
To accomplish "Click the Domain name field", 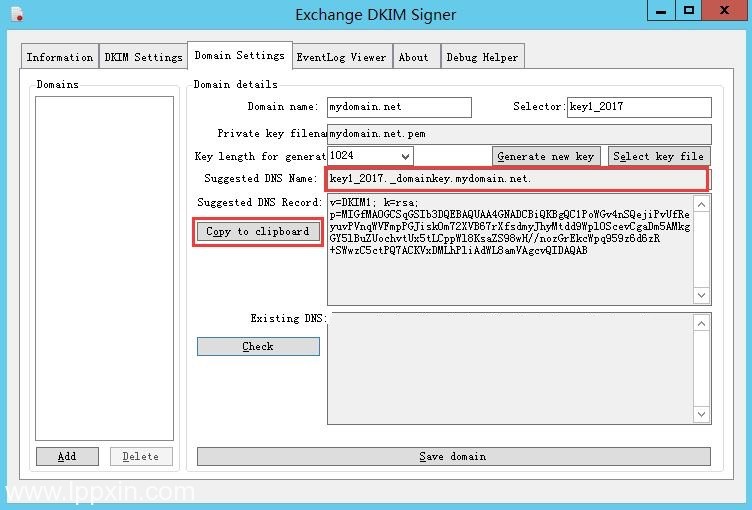I will click(399, 107).
